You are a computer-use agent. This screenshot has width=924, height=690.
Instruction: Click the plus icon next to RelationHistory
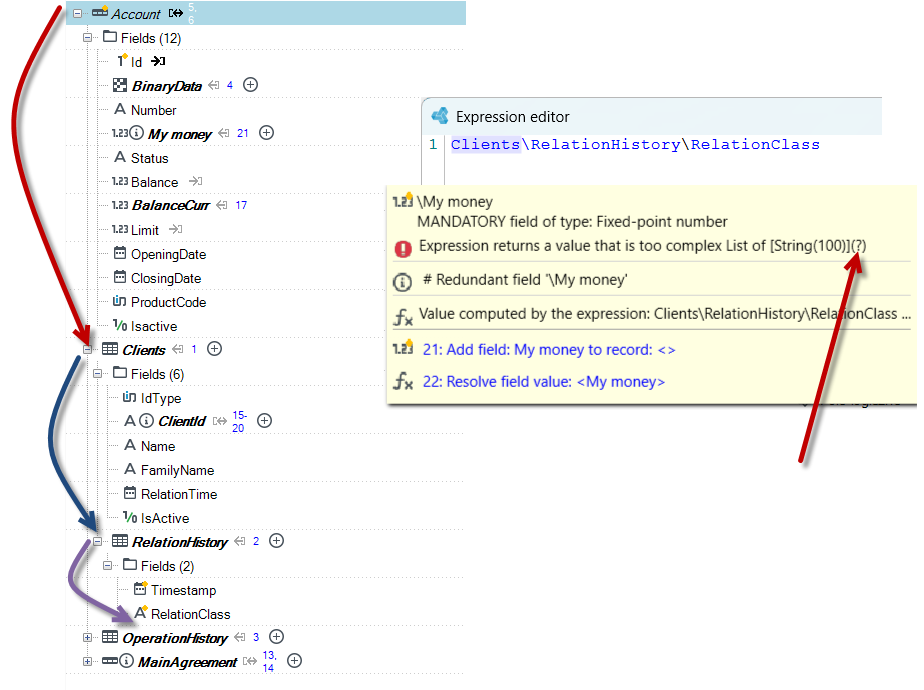click(276, 541)
